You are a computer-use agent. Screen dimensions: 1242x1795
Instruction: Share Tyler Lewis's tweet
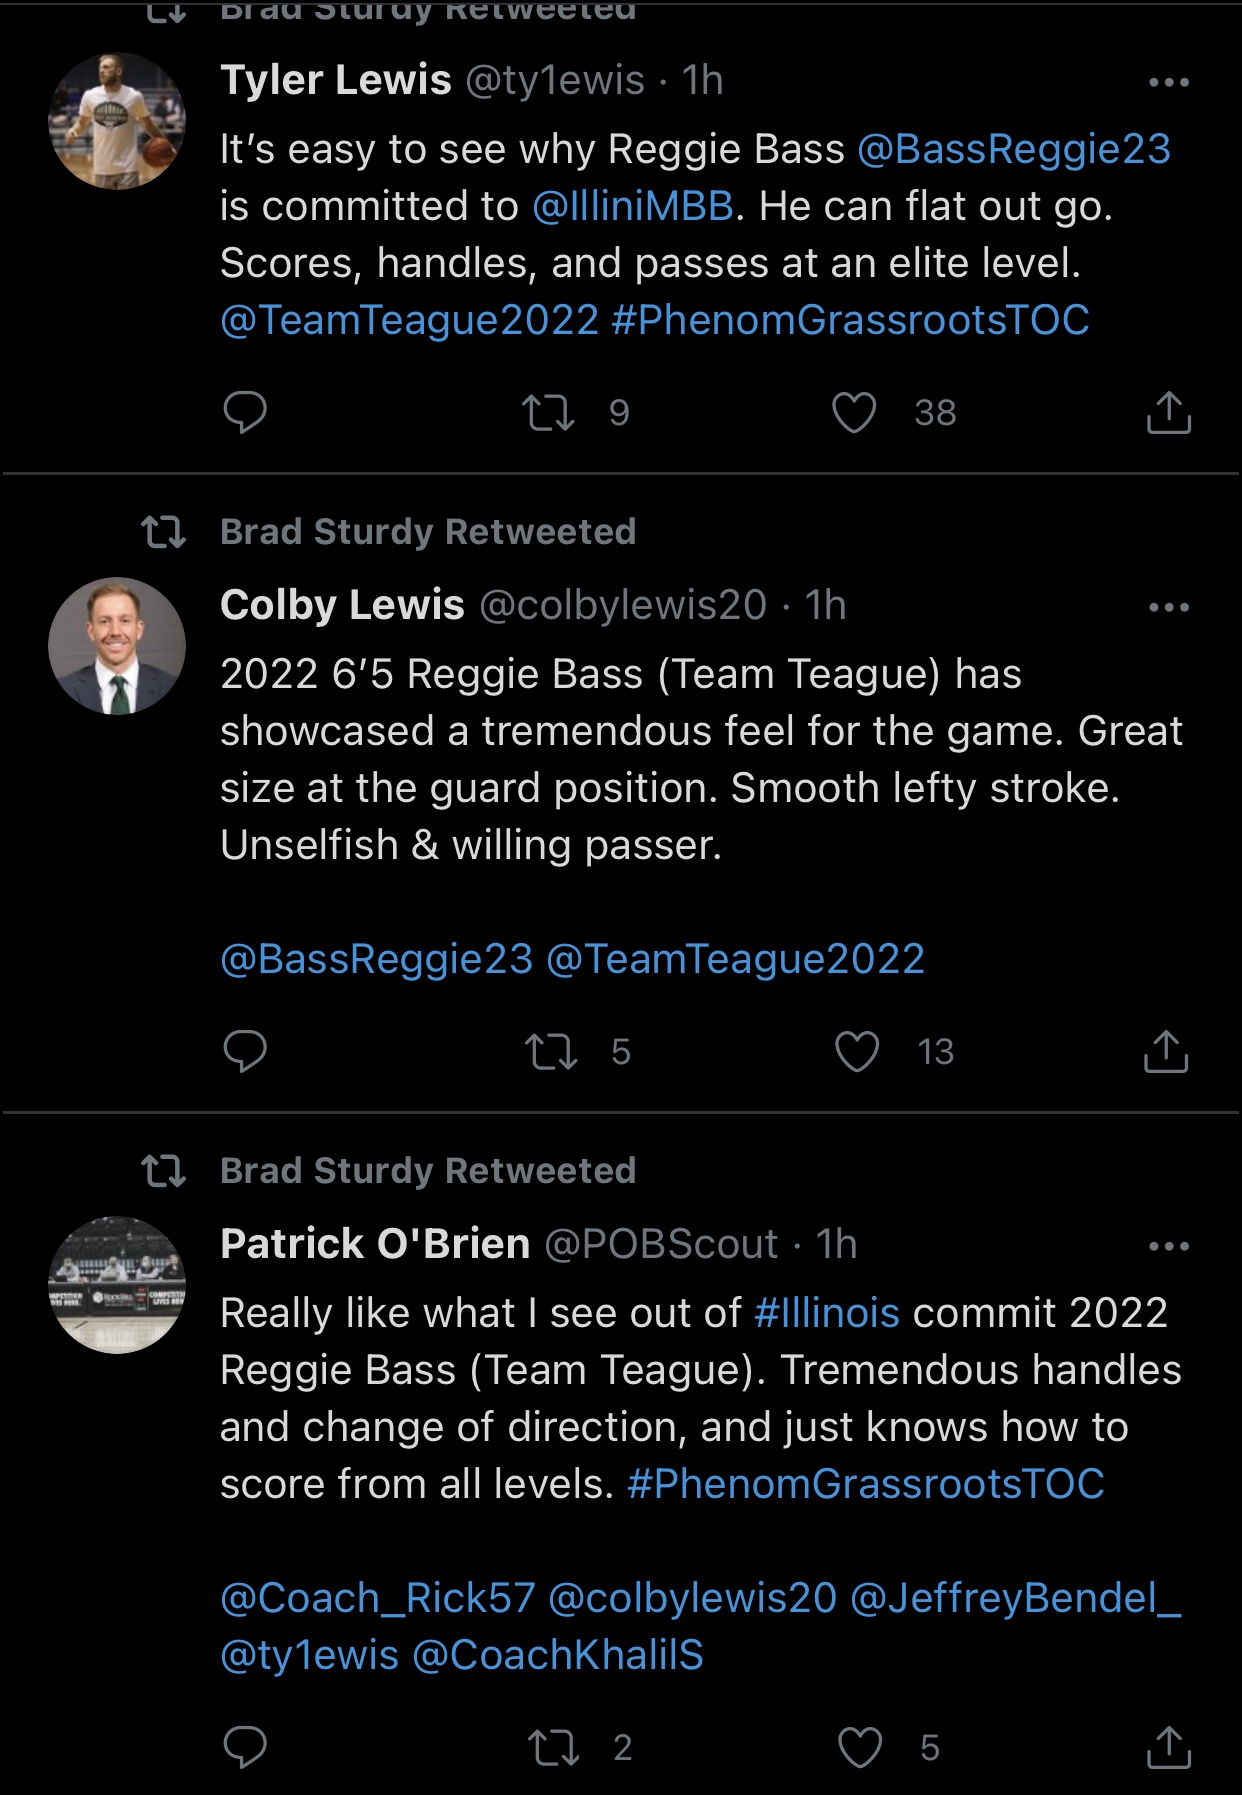coord(1168,412)
